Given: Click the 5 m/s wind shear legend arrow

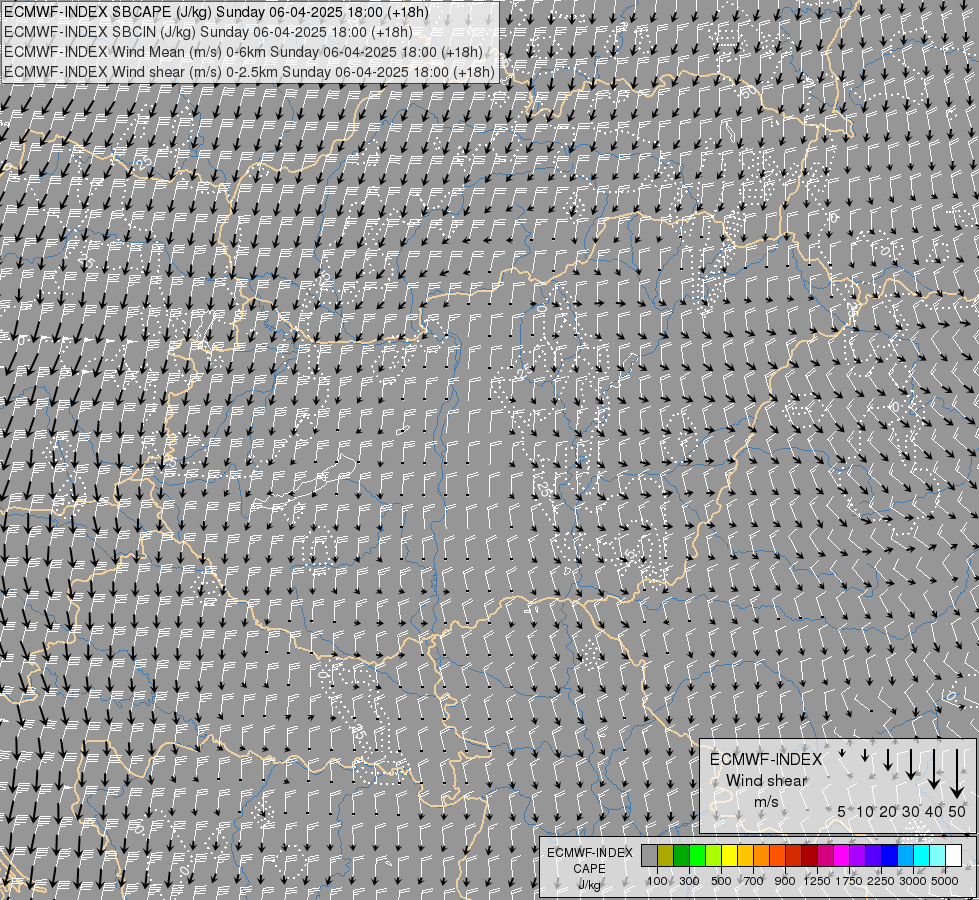Looking at the screenshot, I should 842,753.
